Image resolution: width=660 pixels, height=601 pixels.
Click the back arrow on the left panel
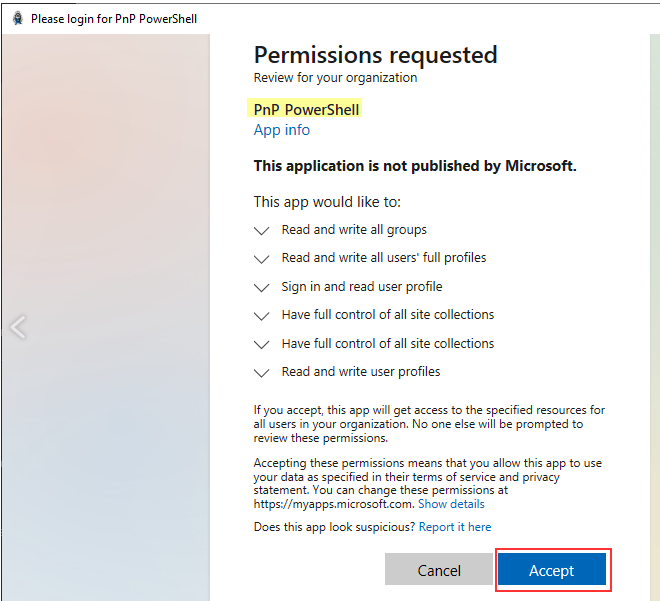tap(19, 327)
